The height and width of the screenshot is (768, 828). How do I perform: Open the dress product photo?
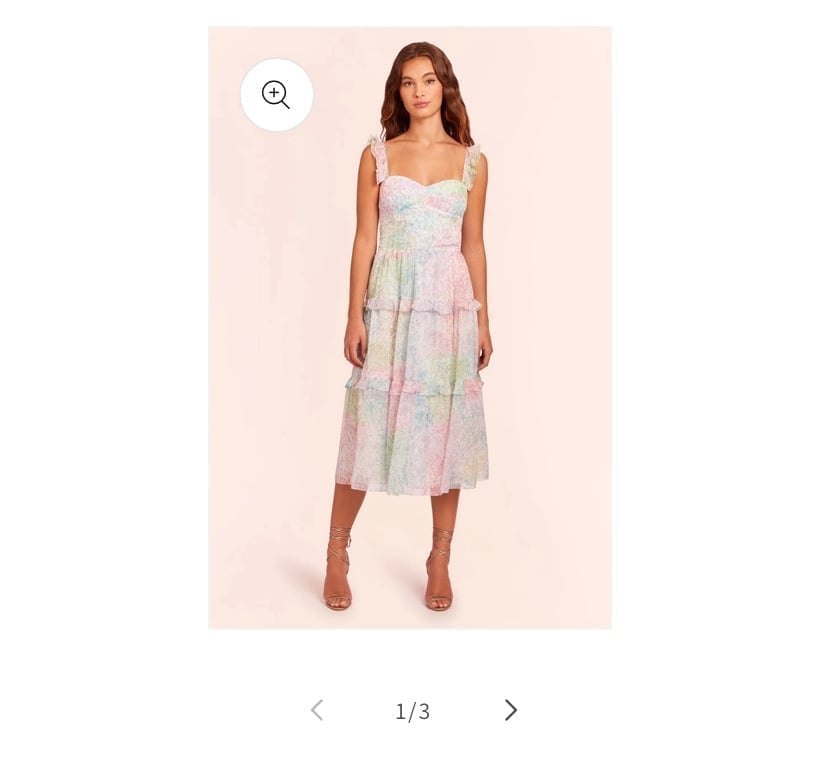(x=410, y=327)
